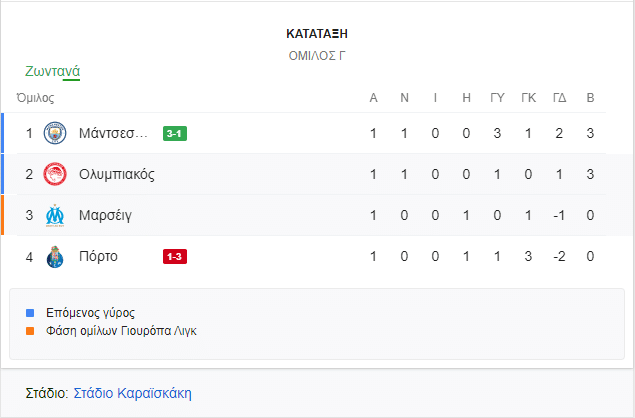Click the Όμιλος column header
This screenshot has height=418, width=635.
[x=35, y=98]
